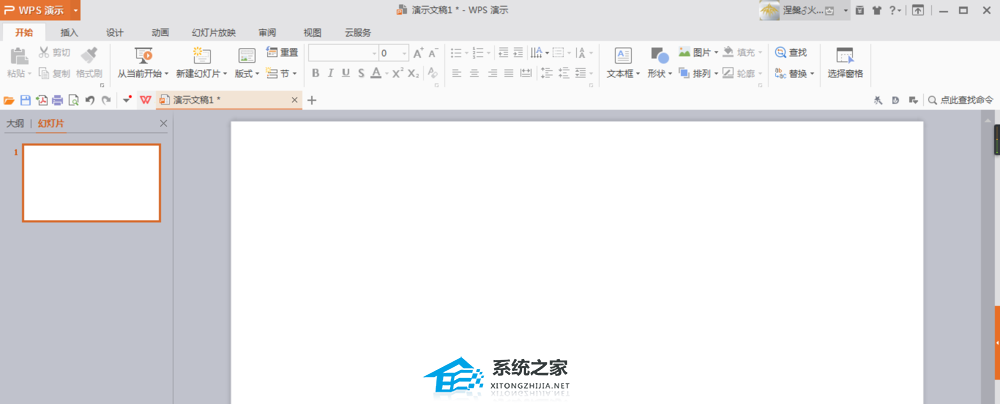The height and width of the screenshot is (404, 1000).
Task: Click the font color A swatch
Action: [x=376, y=73]
